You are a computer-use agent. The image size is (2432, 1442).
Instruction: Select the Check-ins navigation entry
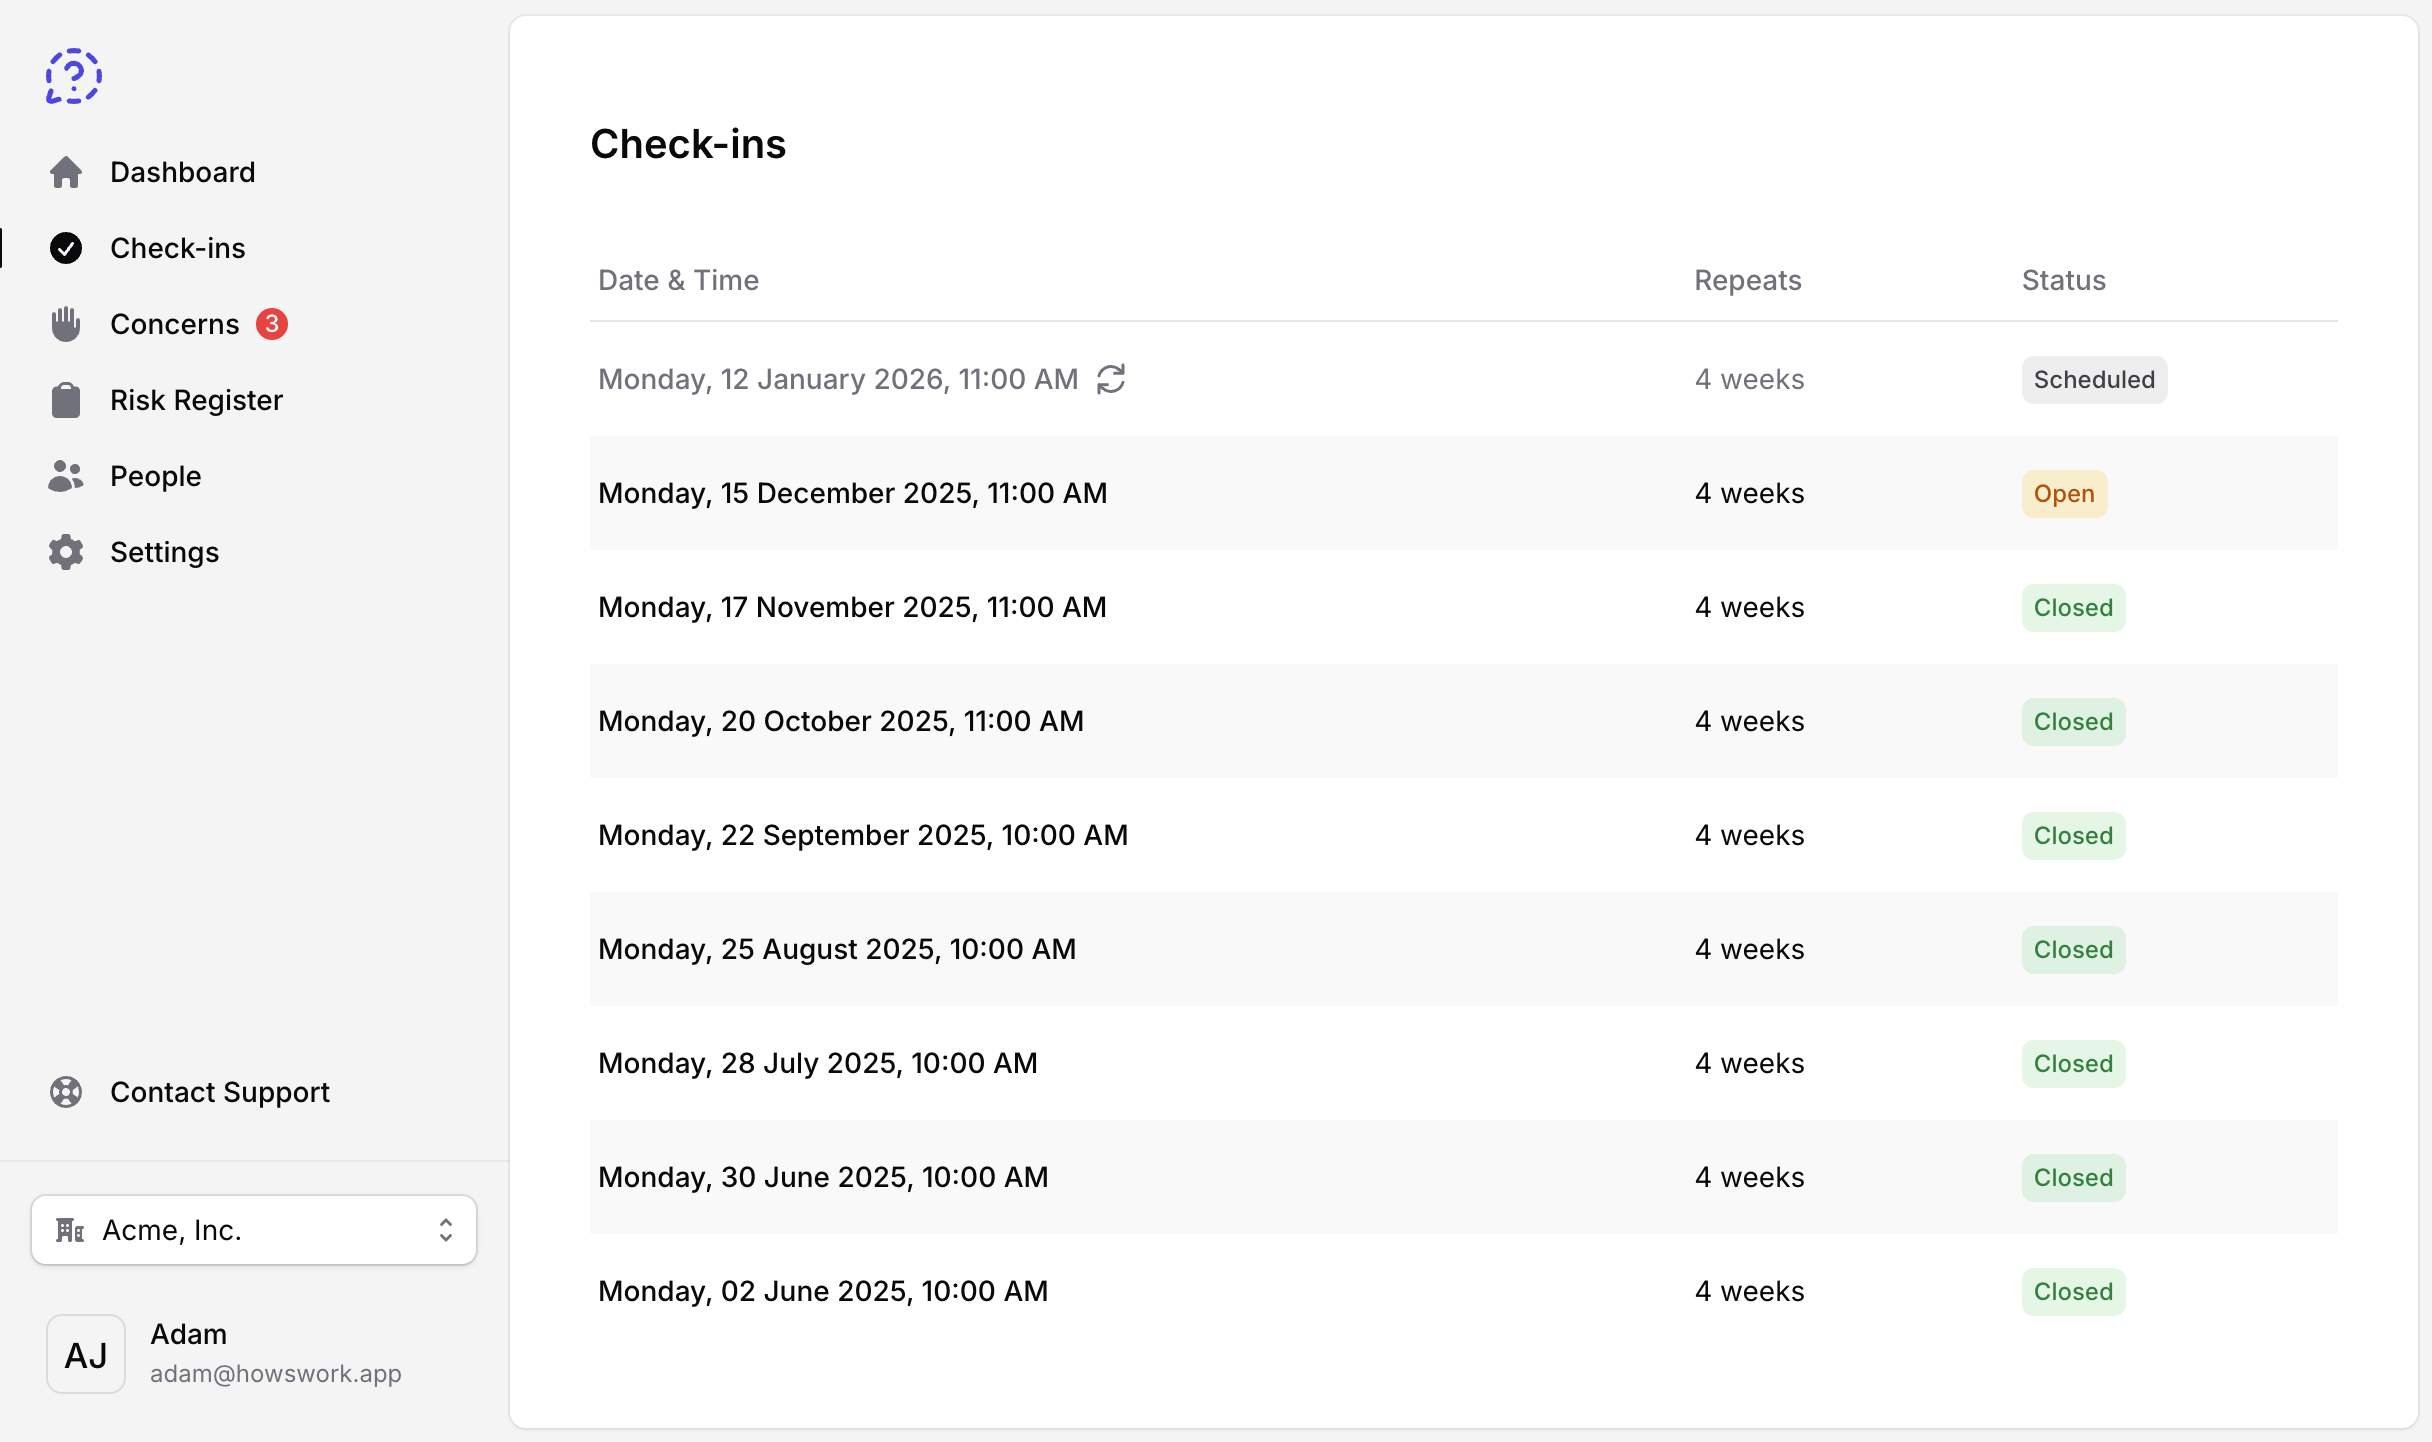177,248
